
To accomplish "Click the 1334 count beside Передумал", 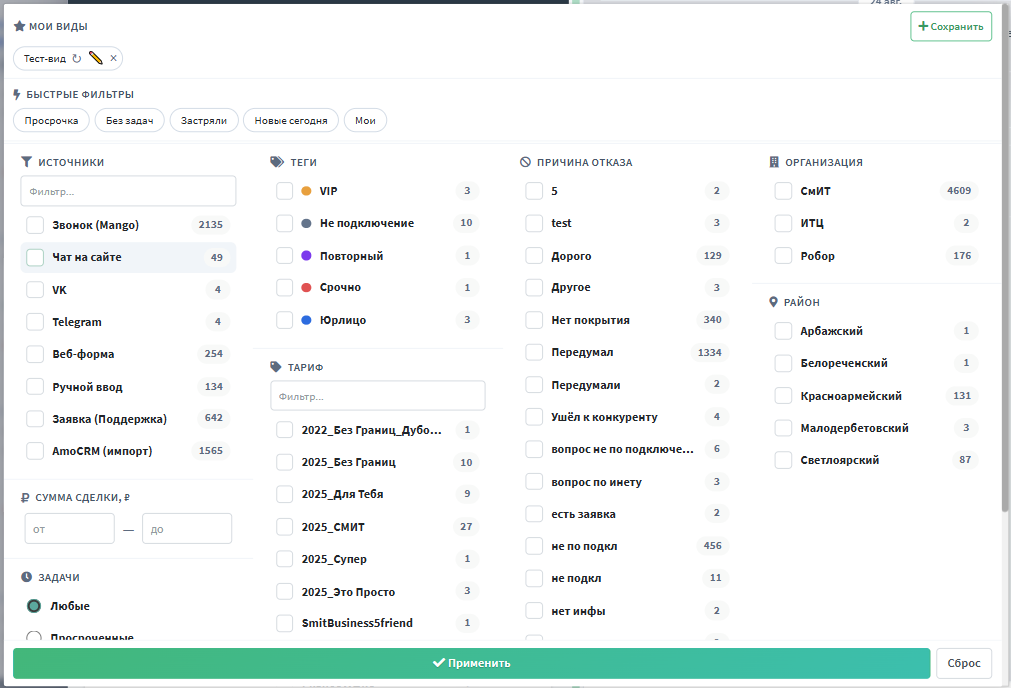I will click(709, 353).
